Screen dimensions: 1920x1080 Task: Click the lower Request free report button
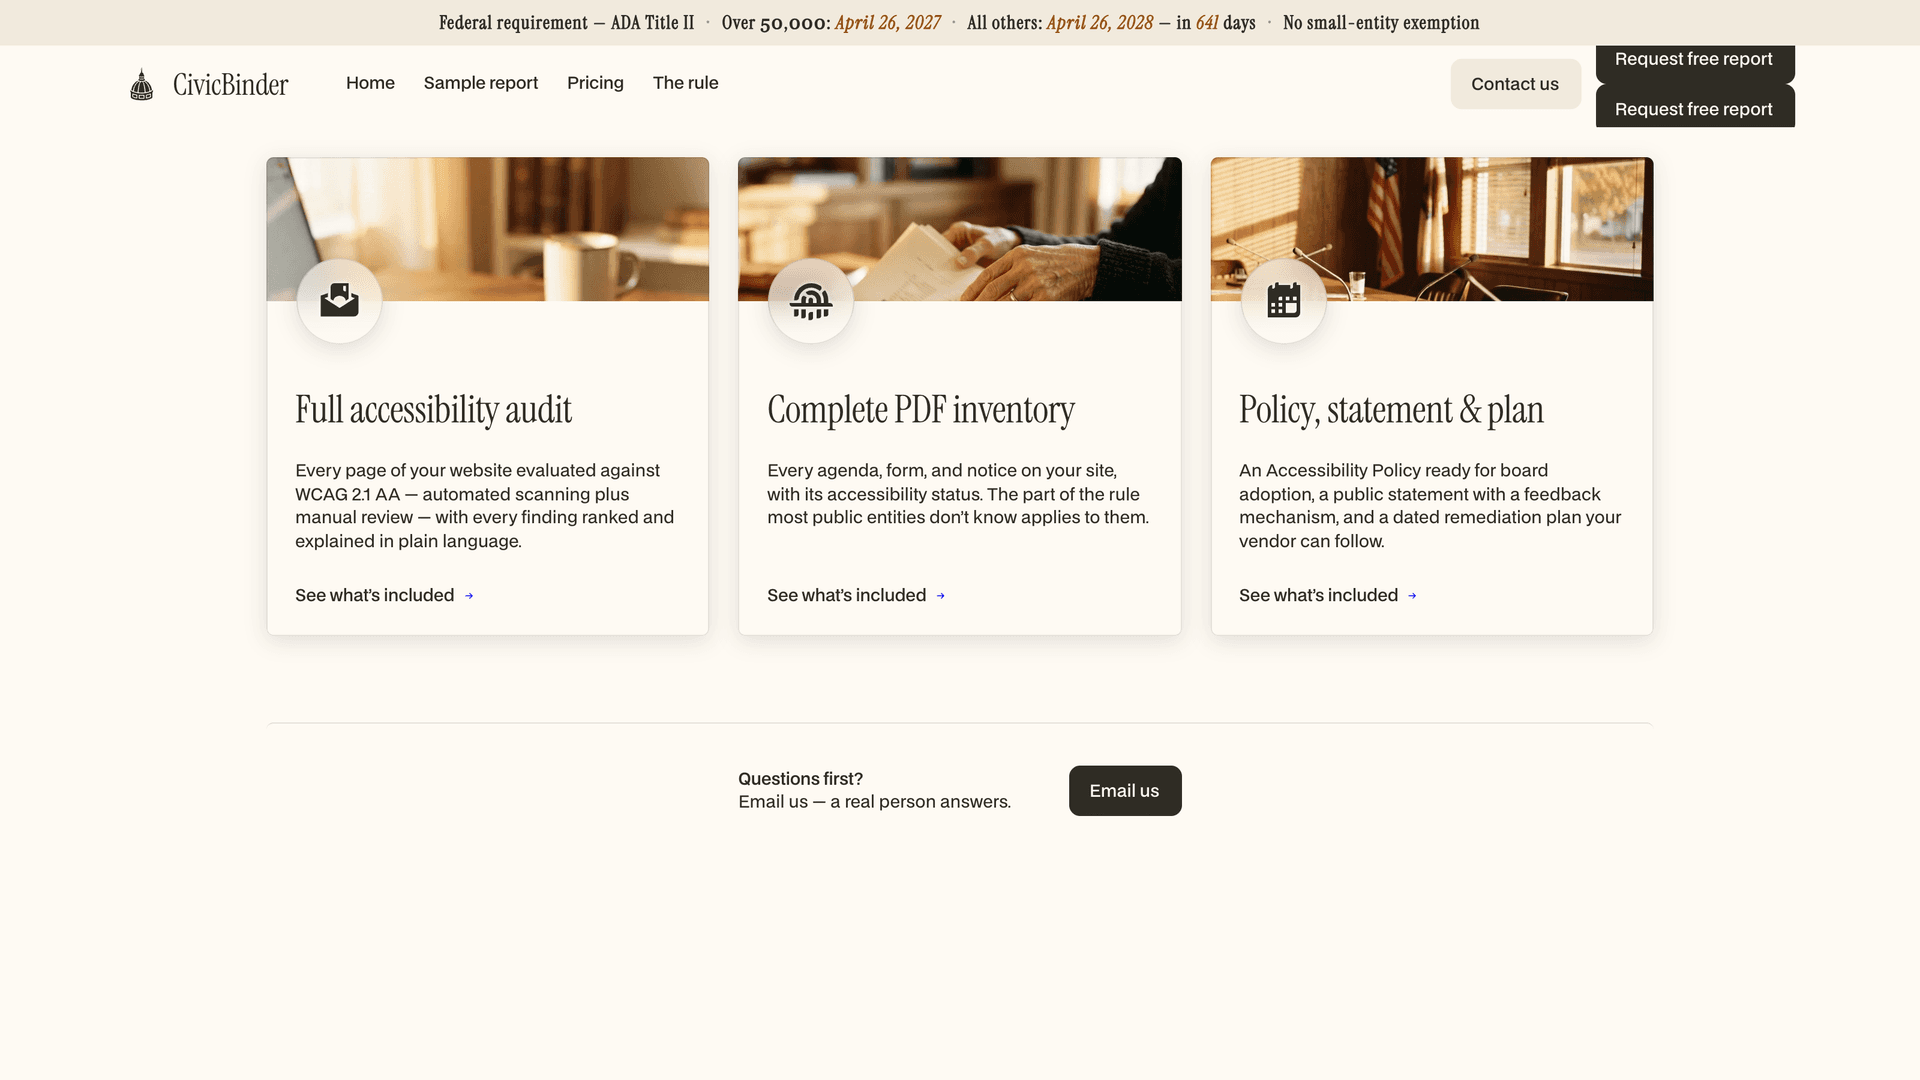coord(1694,107)
